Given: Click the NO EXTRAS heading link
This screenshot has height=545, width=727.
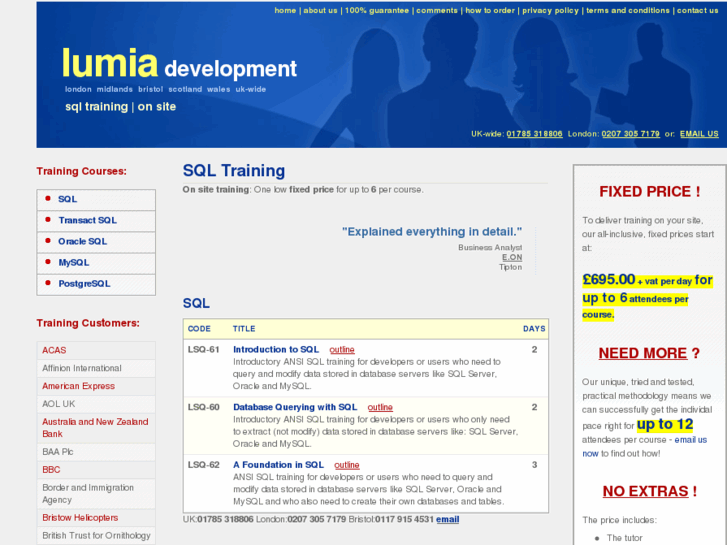Looking at the screenshot, I should tap(645, 491).
